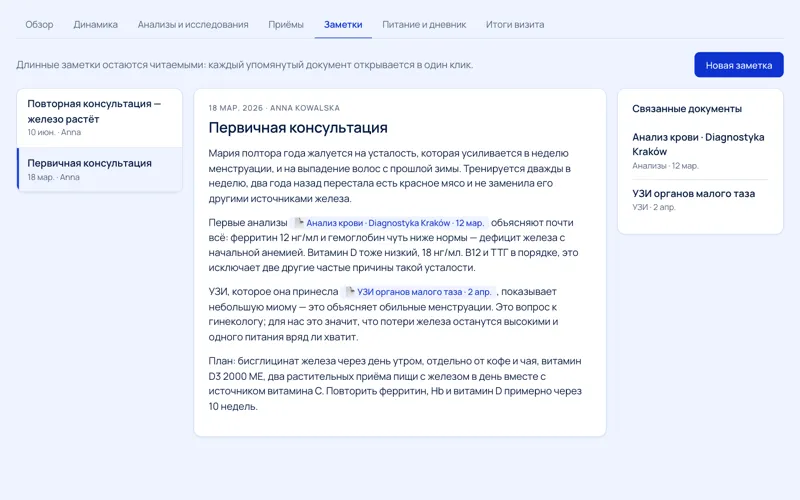This screenshot has width=800, height=500.
Task: Click the Новая заметка button
Action: click(x=739, y=65)
